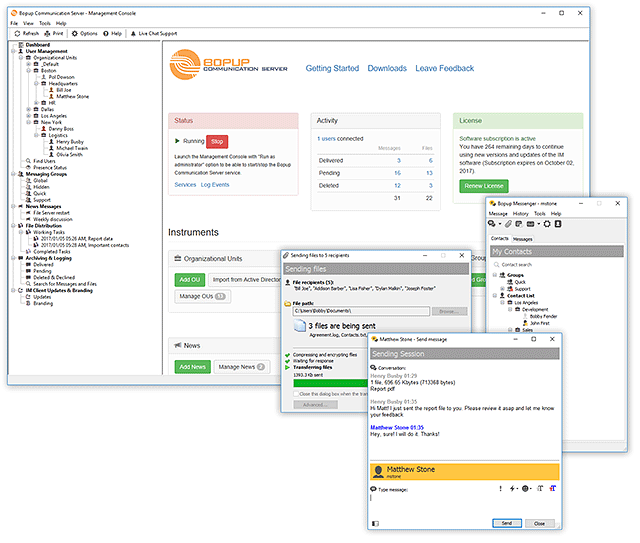Collapse the New York tree node

(29, 122)
